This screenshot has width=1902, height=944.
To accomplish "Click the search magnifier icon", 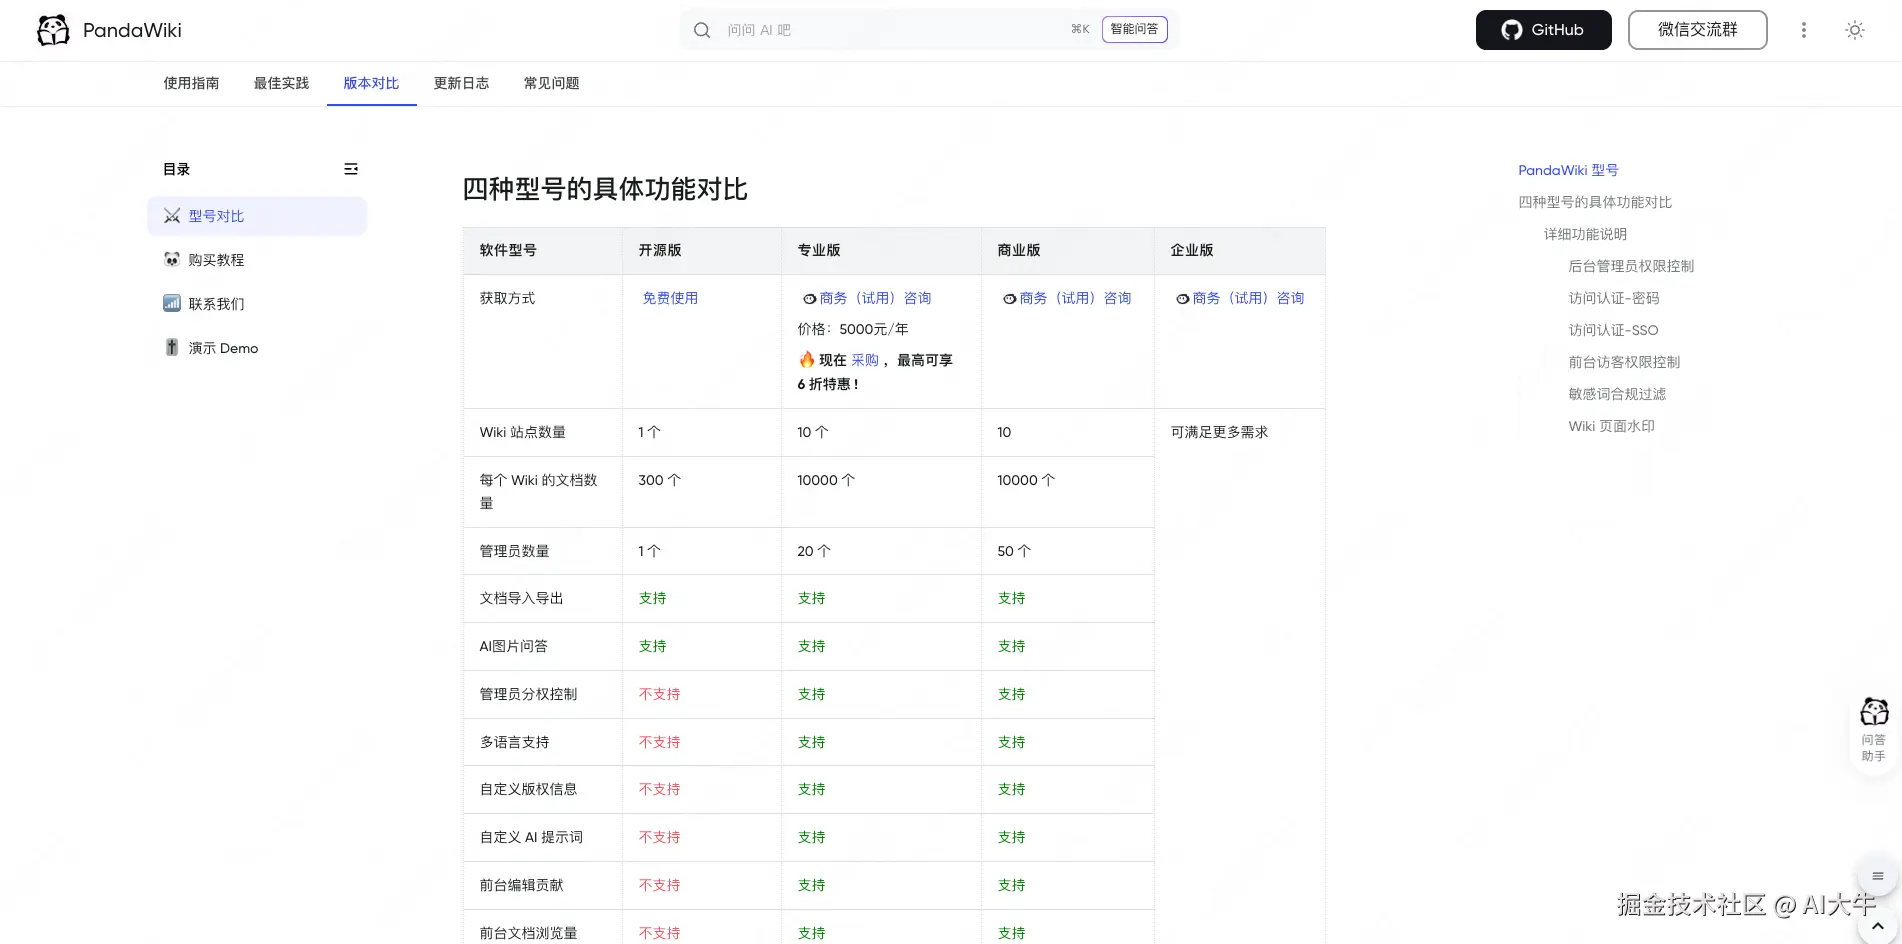I will 702,30.
